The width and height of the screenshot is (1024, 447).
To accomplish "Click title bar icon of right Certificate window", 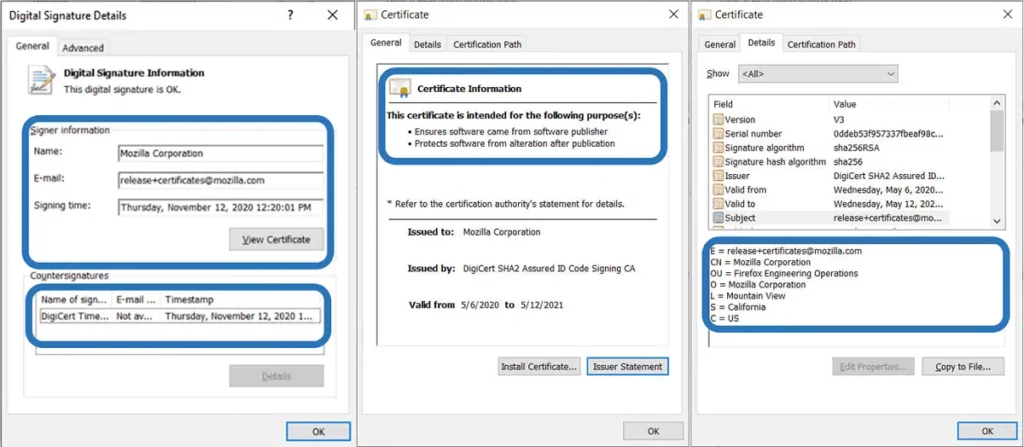I will pyautogui.click(x=705, y=14).
